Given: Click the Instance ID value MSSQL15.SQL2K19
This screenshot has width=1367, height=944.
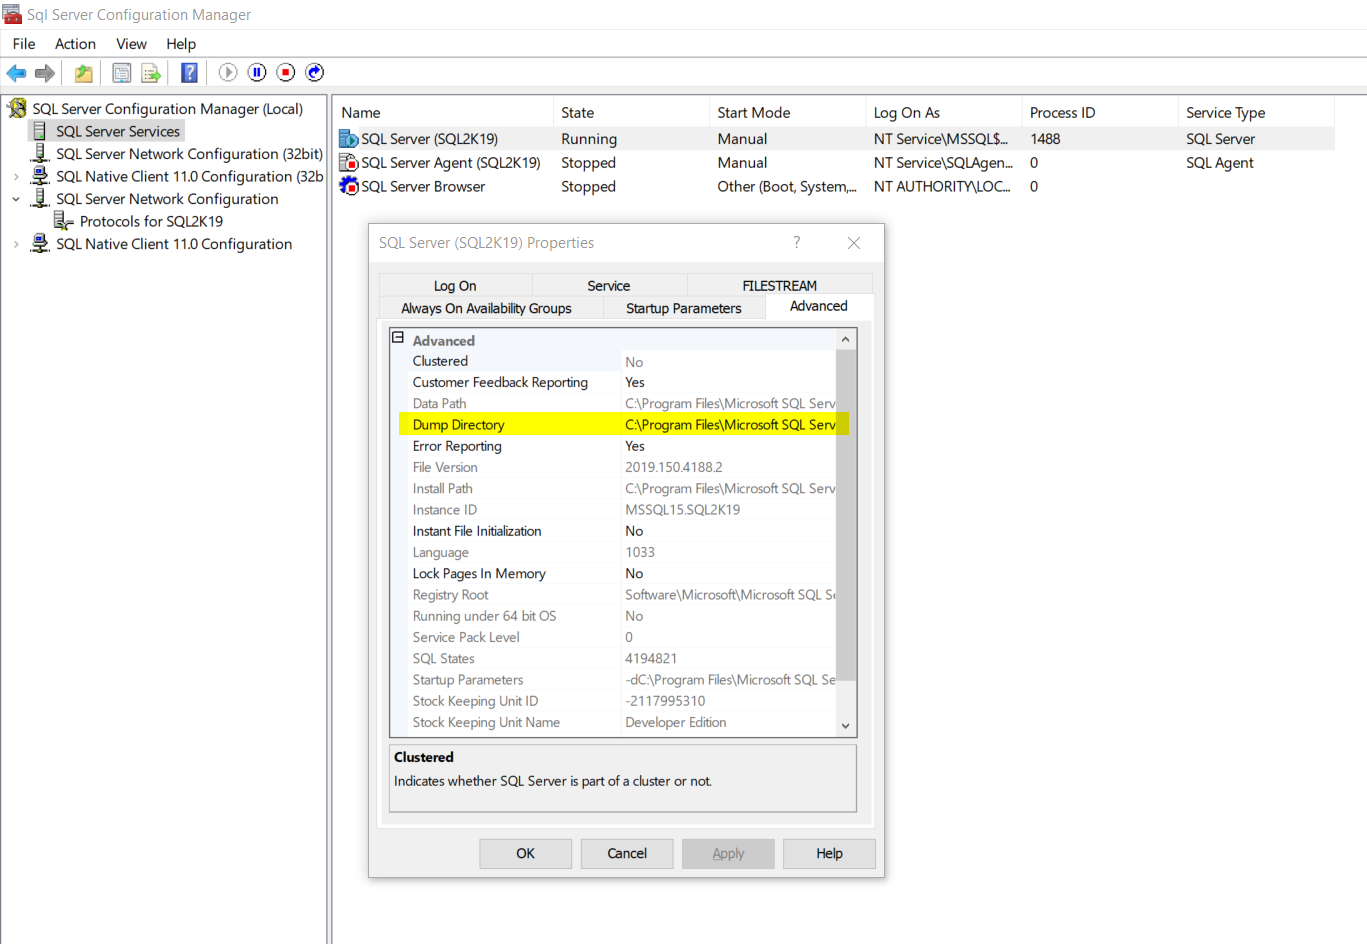Looking at the screenshot, I should 683,510.
